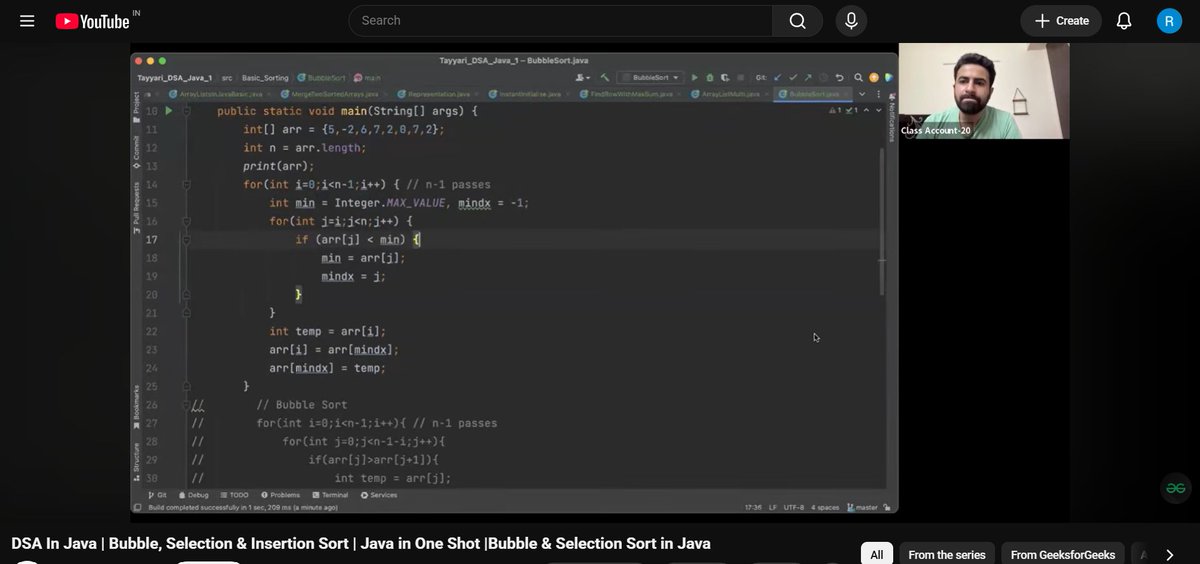Click the run gutter arrow at line 10

point(168,111)
